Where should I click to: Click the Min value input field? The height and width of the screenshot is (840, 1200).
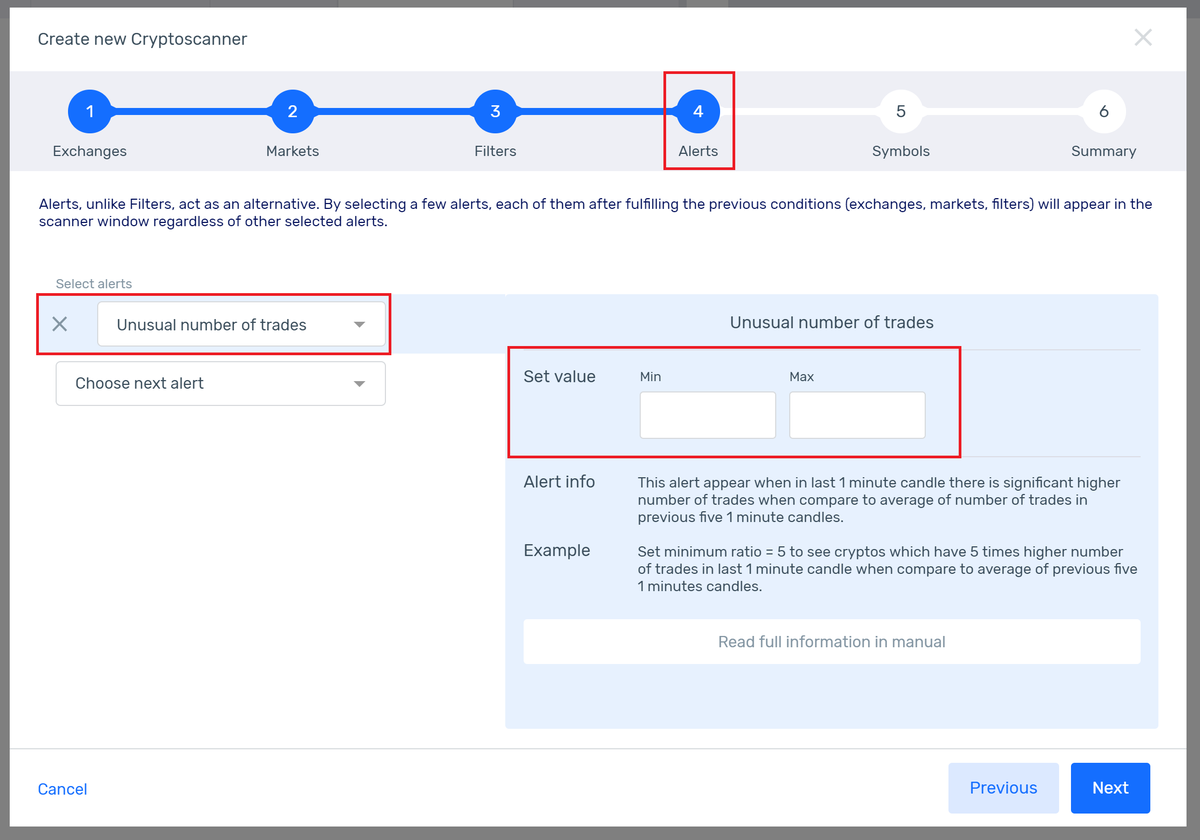point(708,415)
